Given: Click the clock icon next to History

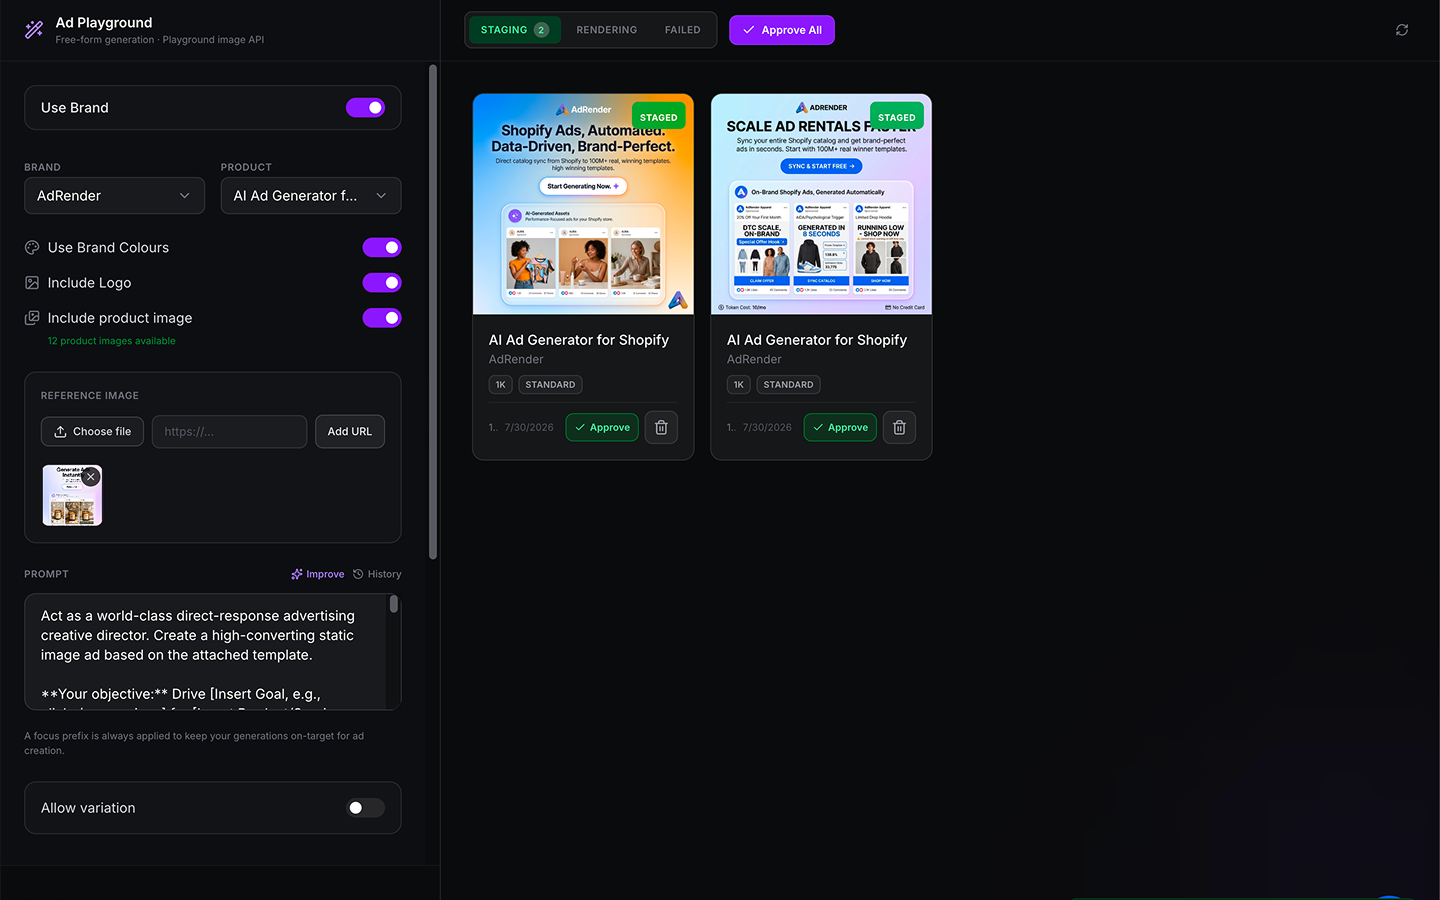Looking at the screenshot, I should coord(358,574).
